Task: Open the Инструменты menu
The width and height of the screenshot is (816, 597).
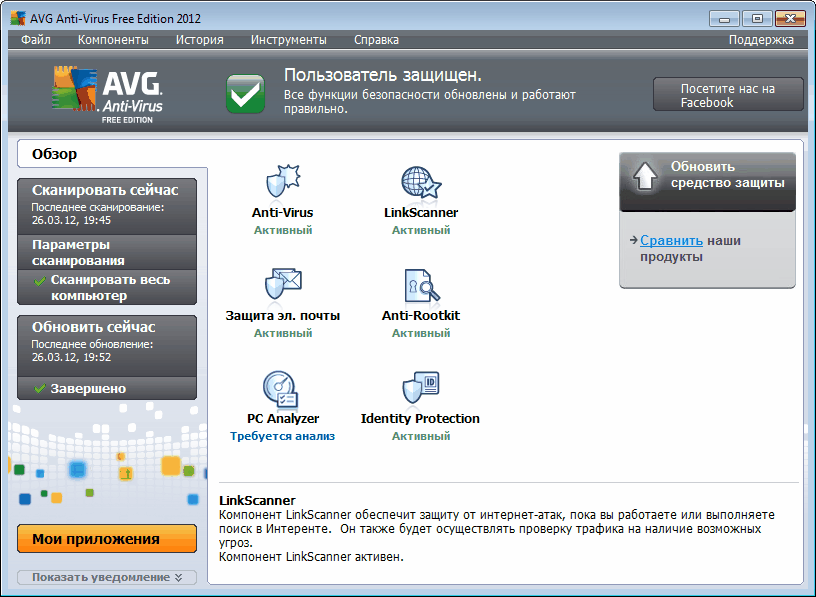Action: 288,40
